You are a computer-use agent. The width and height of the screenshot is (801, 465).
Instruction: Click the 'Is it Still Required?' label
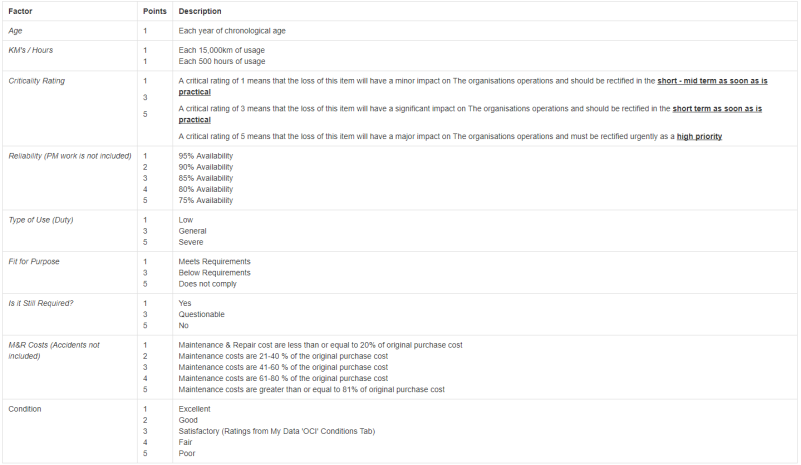[41, 304]
